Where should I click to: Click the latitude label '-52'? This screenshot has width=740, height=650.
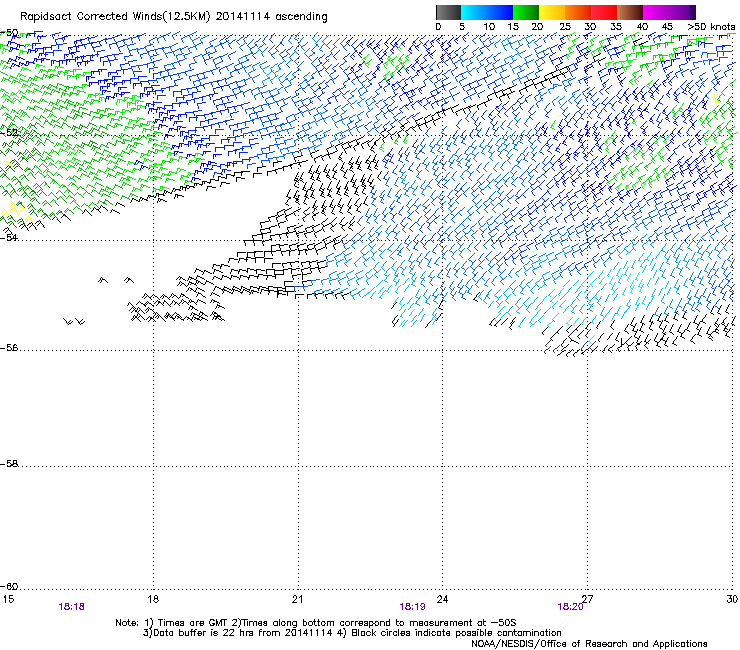tap(9, 133)
